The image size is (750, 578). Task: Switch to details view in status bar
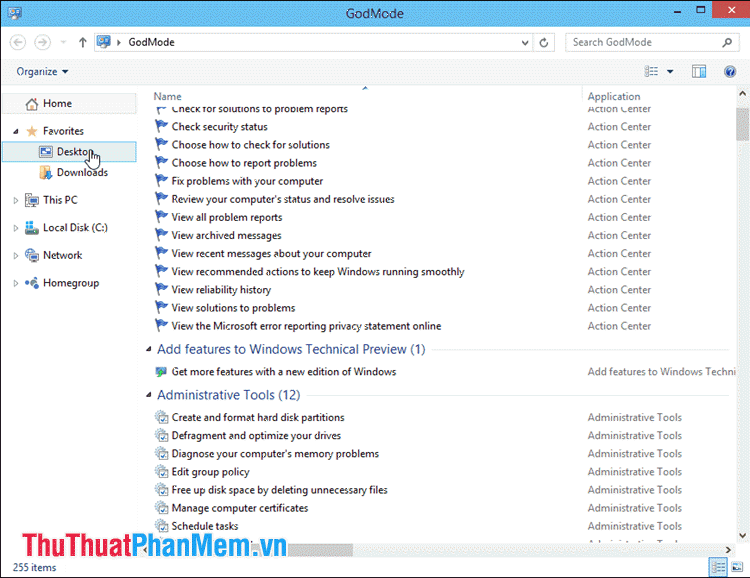pos(718,567)
